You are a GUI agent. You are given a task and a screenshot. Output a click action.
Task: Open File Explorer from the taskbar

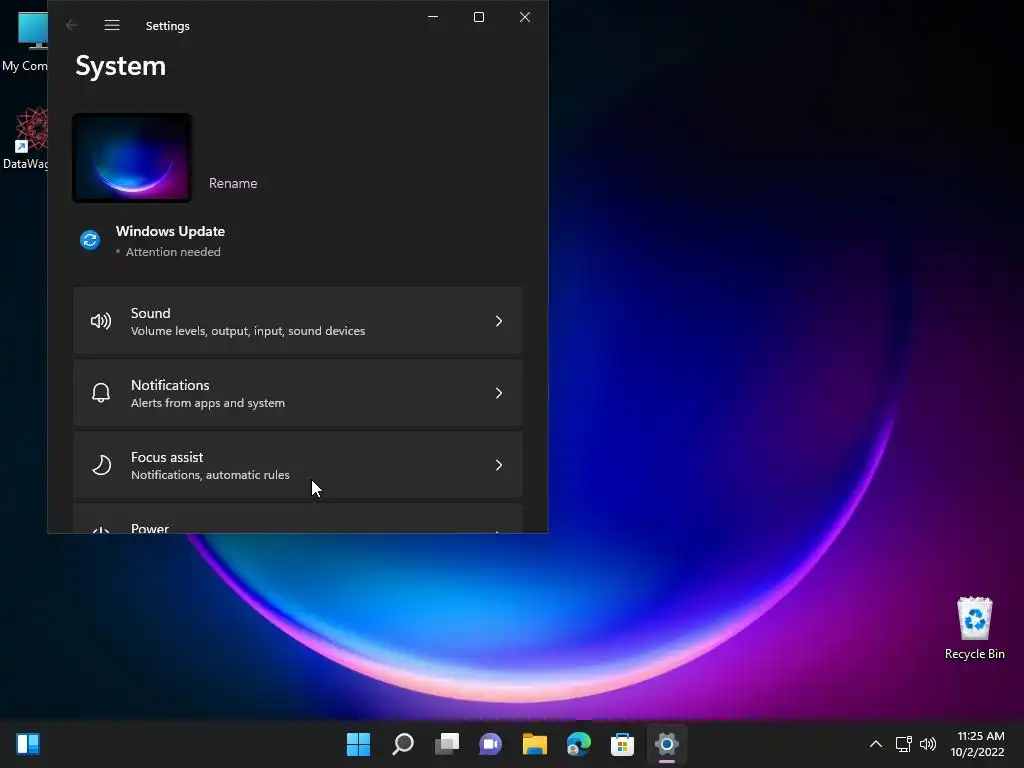tap(535, 744)
